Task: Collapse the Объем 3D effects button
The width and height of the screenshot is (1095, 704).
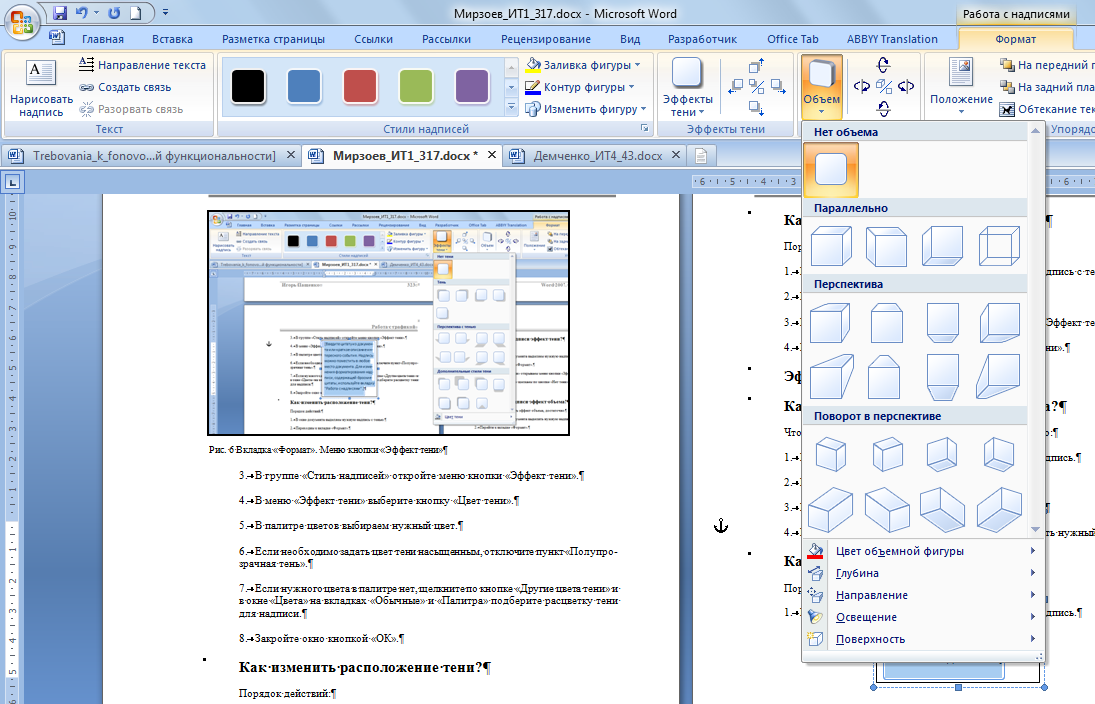Action: (x=821, y=87)
